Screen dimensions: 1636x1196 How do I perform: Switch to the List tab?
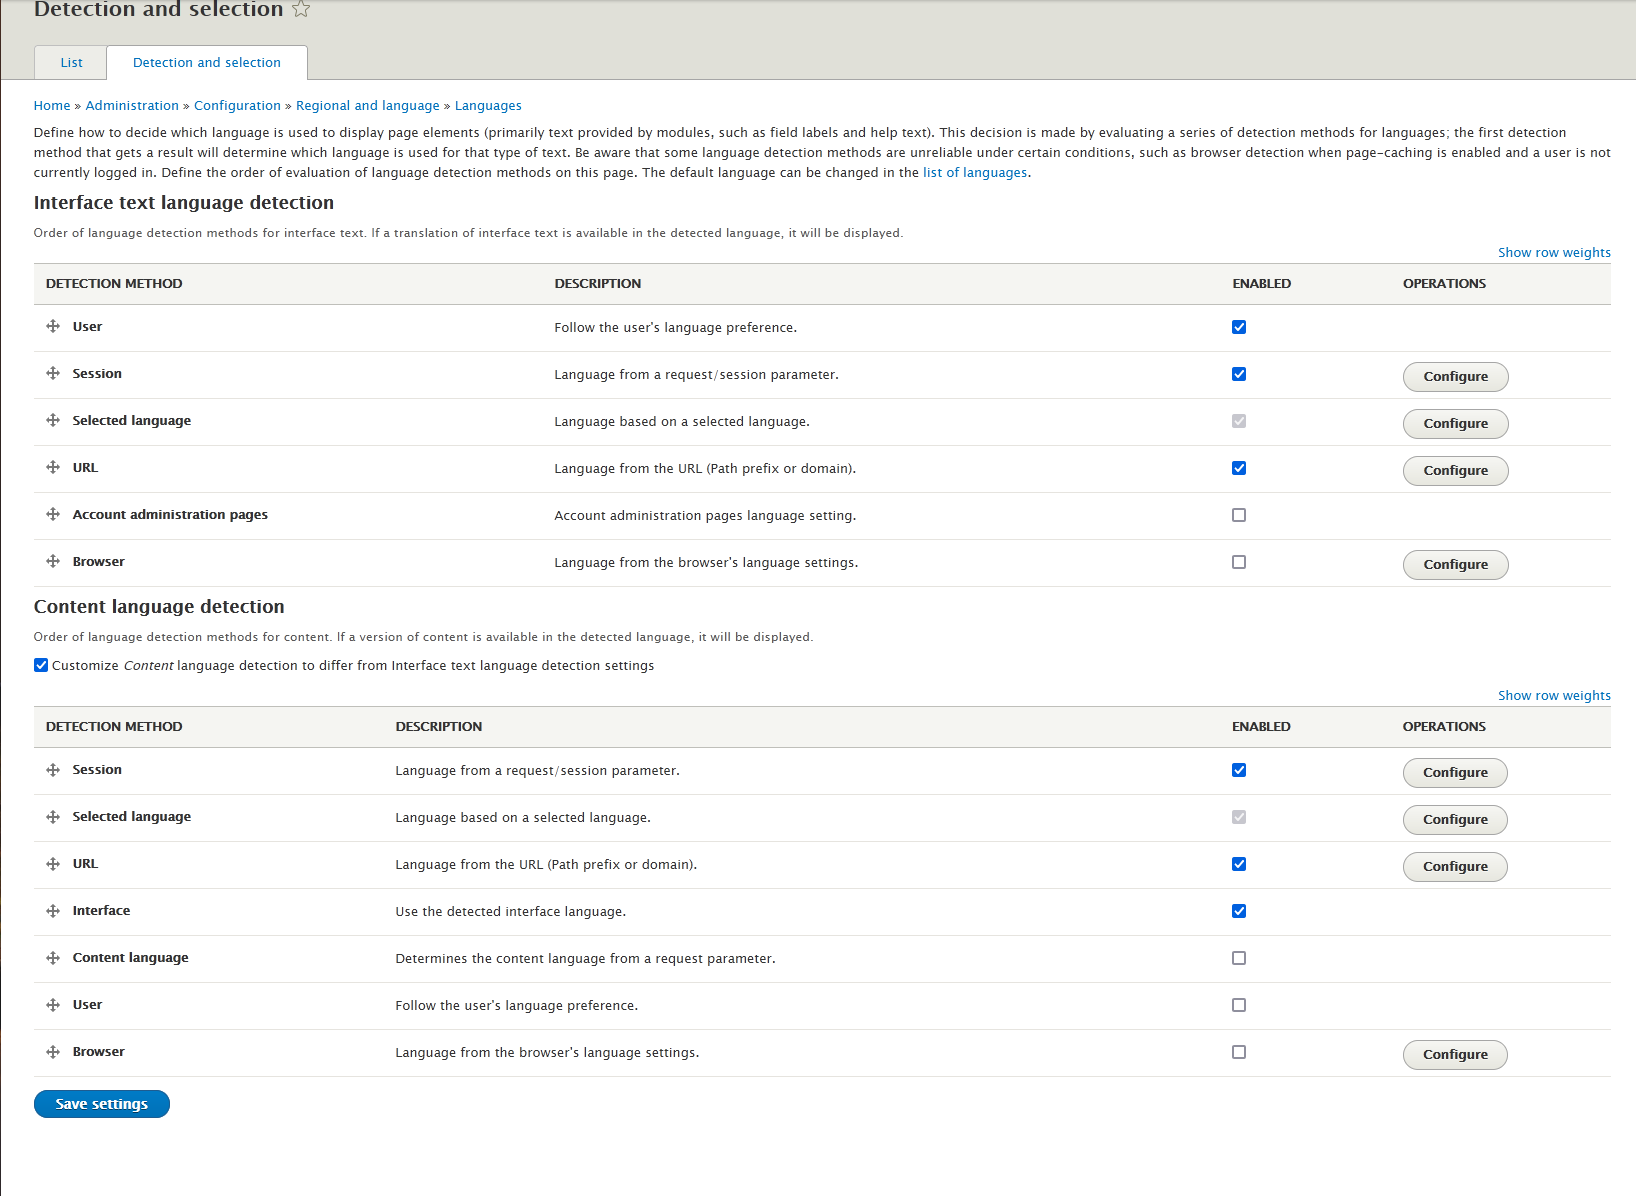click(71, 63)
